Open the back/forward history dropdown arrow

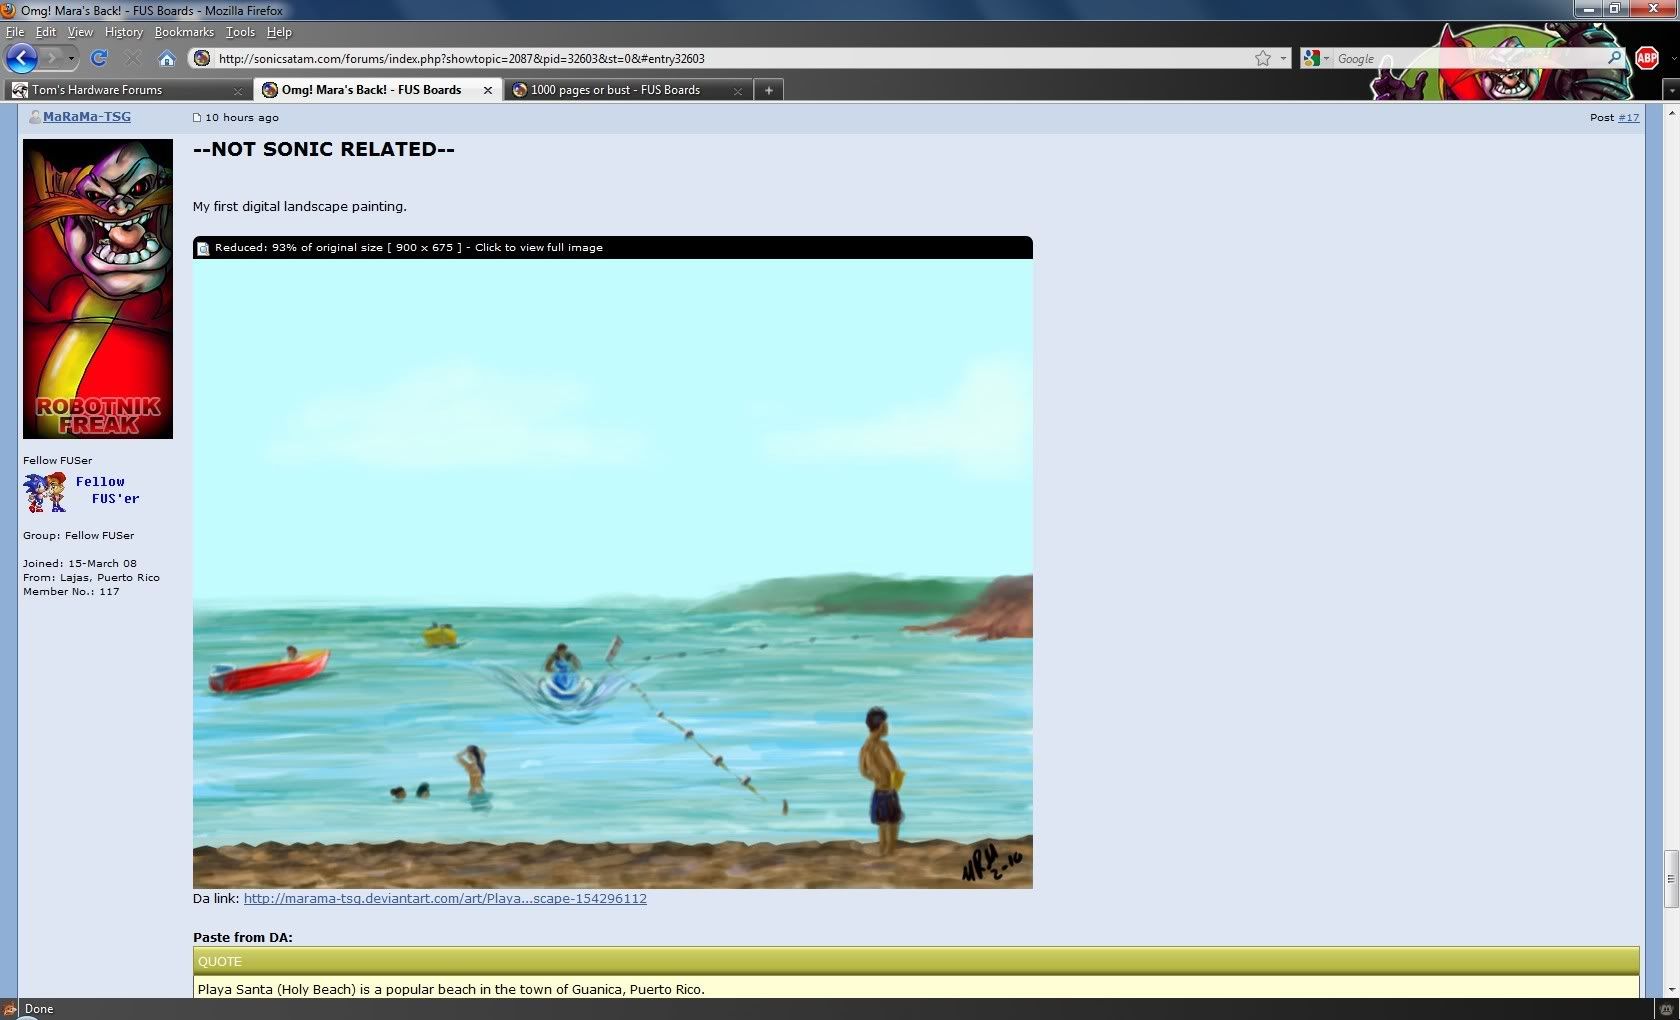(x=71, y=59)
